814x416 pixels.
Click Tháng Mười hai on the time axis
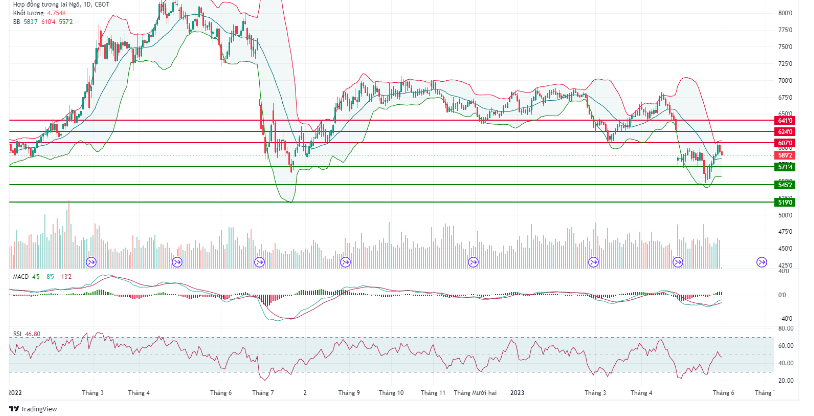tap(477, 393)
